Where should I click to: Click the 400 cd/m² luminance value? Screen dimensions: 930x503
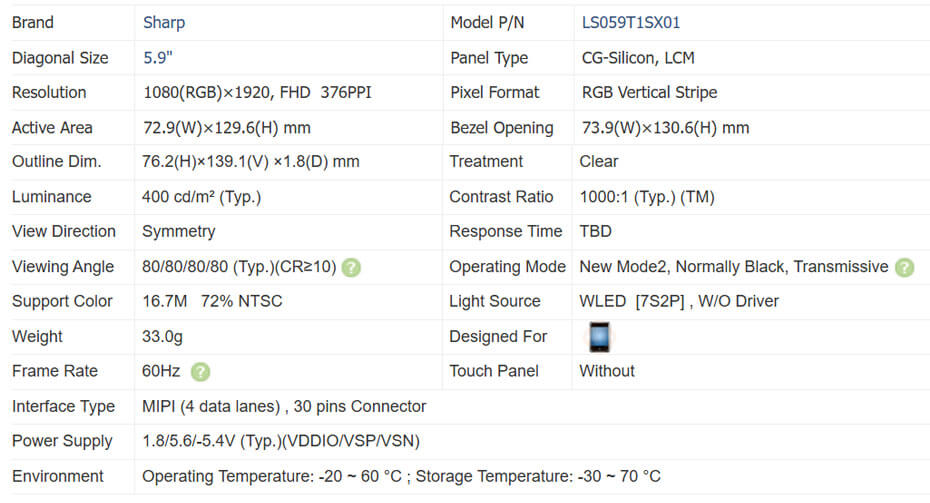pyautogui.click(x=201, y=197)
